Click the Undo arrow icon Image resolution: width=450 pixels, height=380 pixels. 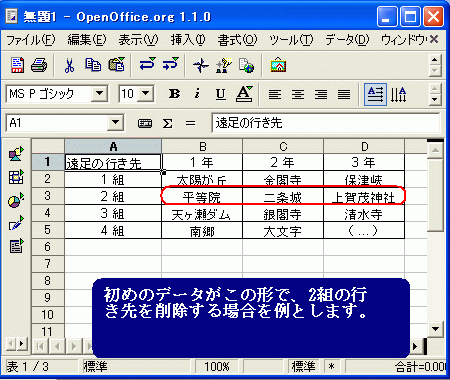(147, 65)
